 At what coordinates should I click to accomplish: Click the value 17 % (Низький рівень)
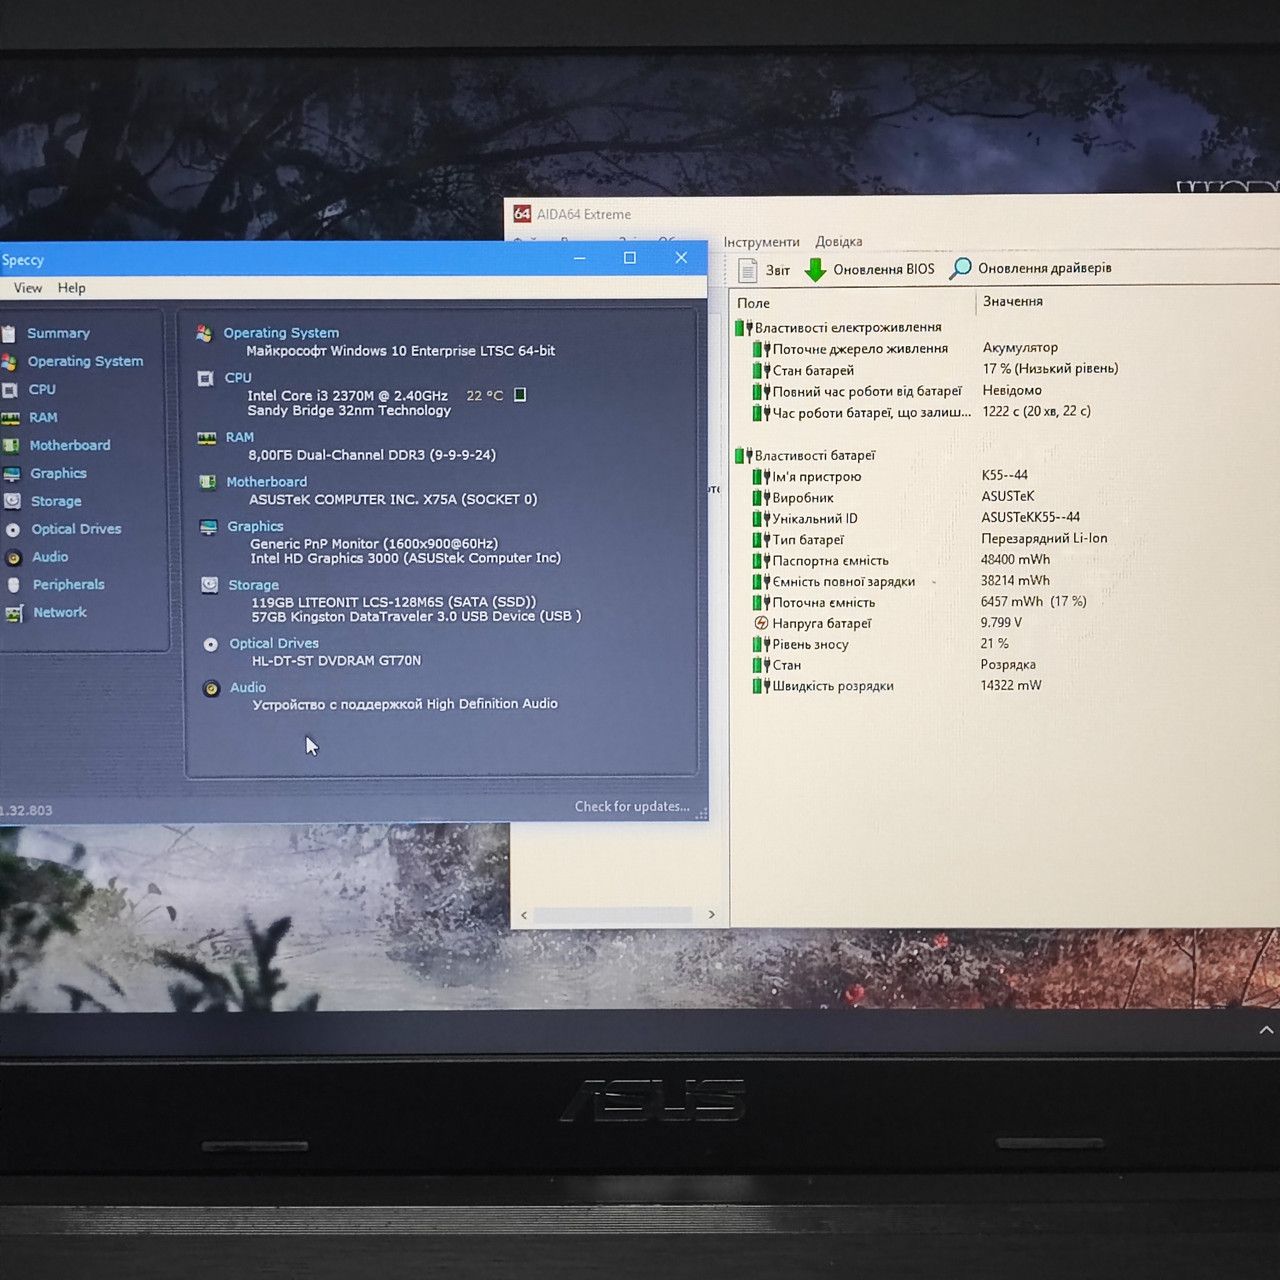click(1050, 369)
